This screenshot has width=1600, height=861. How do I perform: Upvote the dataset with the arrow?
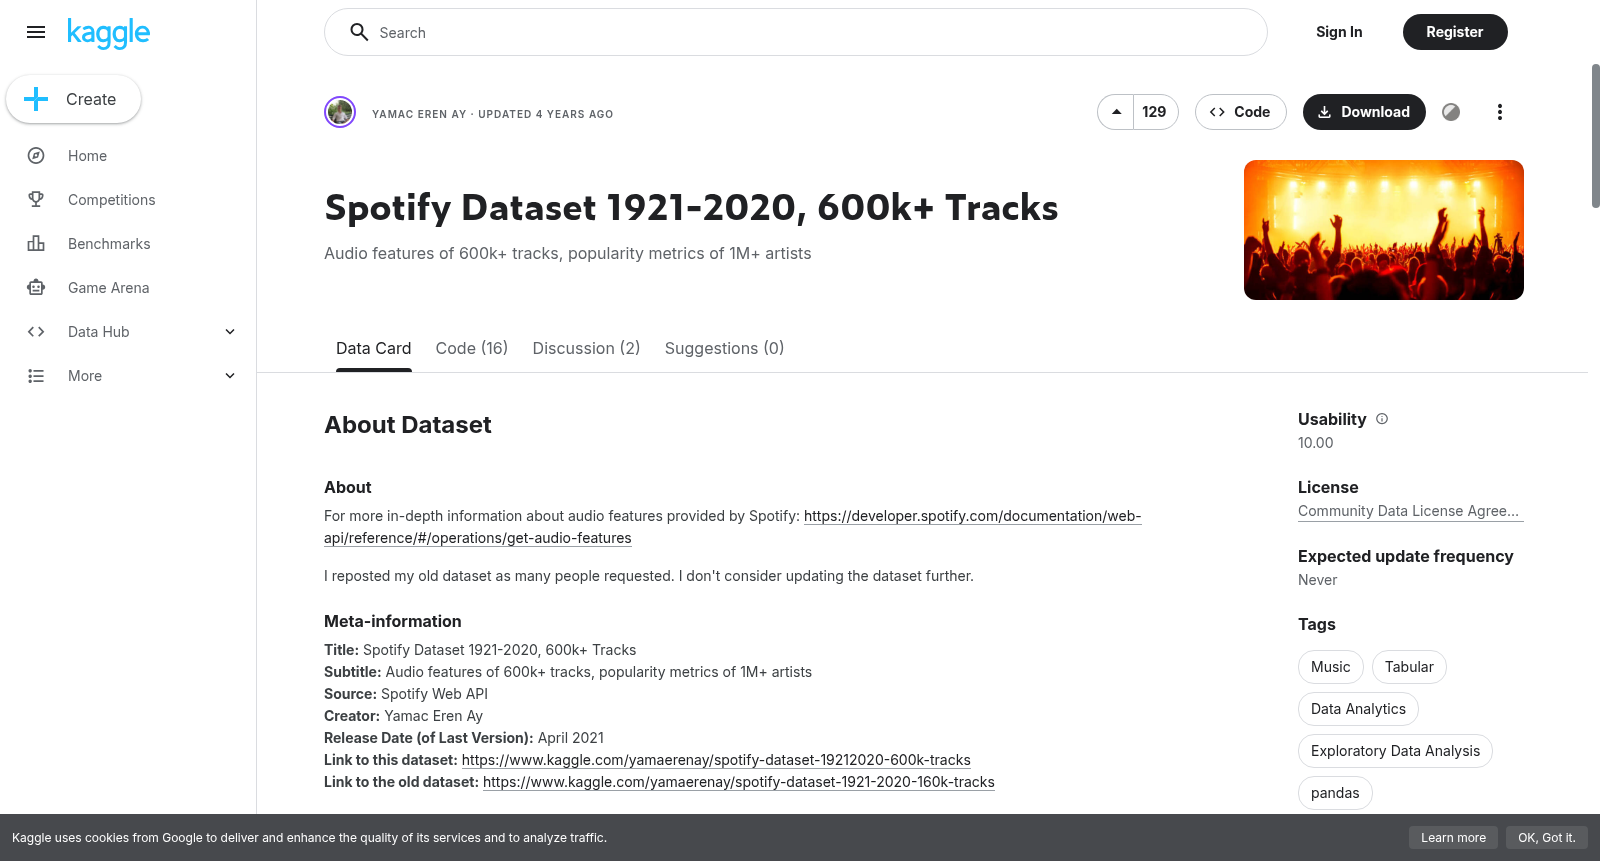click(x=1116, y=112)
